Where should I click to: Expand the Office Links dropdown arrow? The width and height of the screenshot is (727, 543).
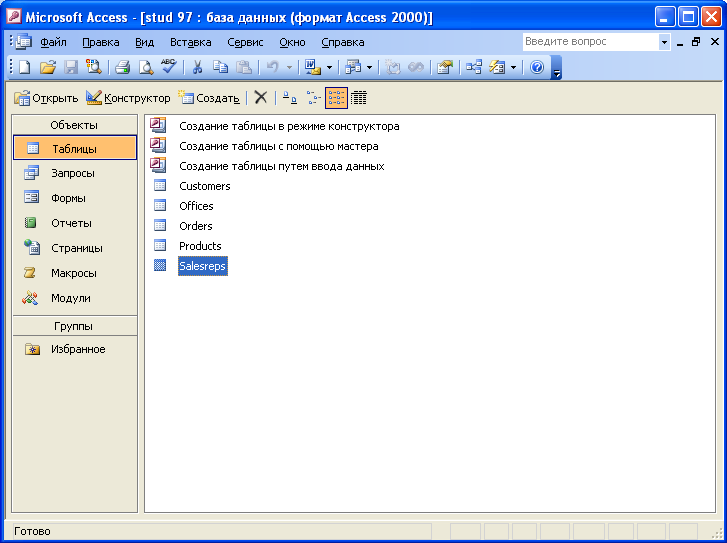329,68
